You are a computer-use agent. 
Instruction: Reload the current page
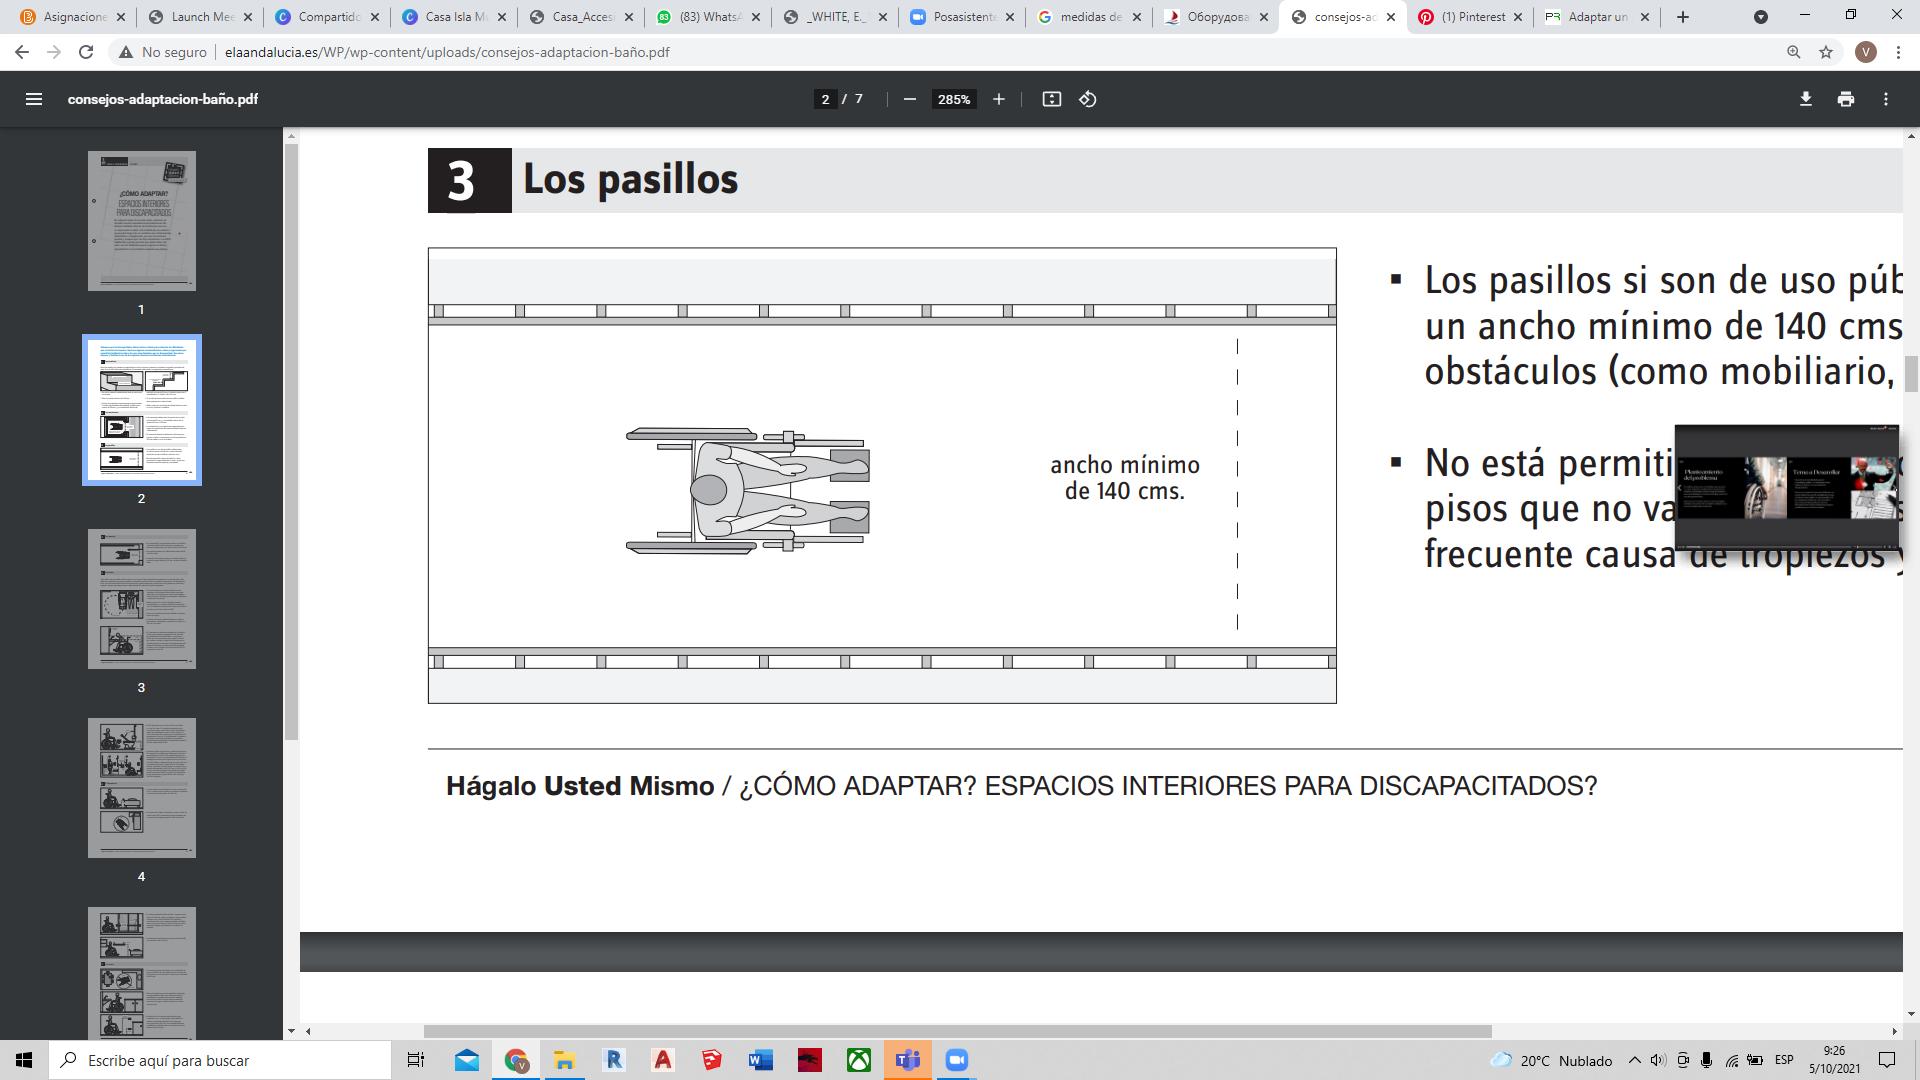[x=86, y=52]
